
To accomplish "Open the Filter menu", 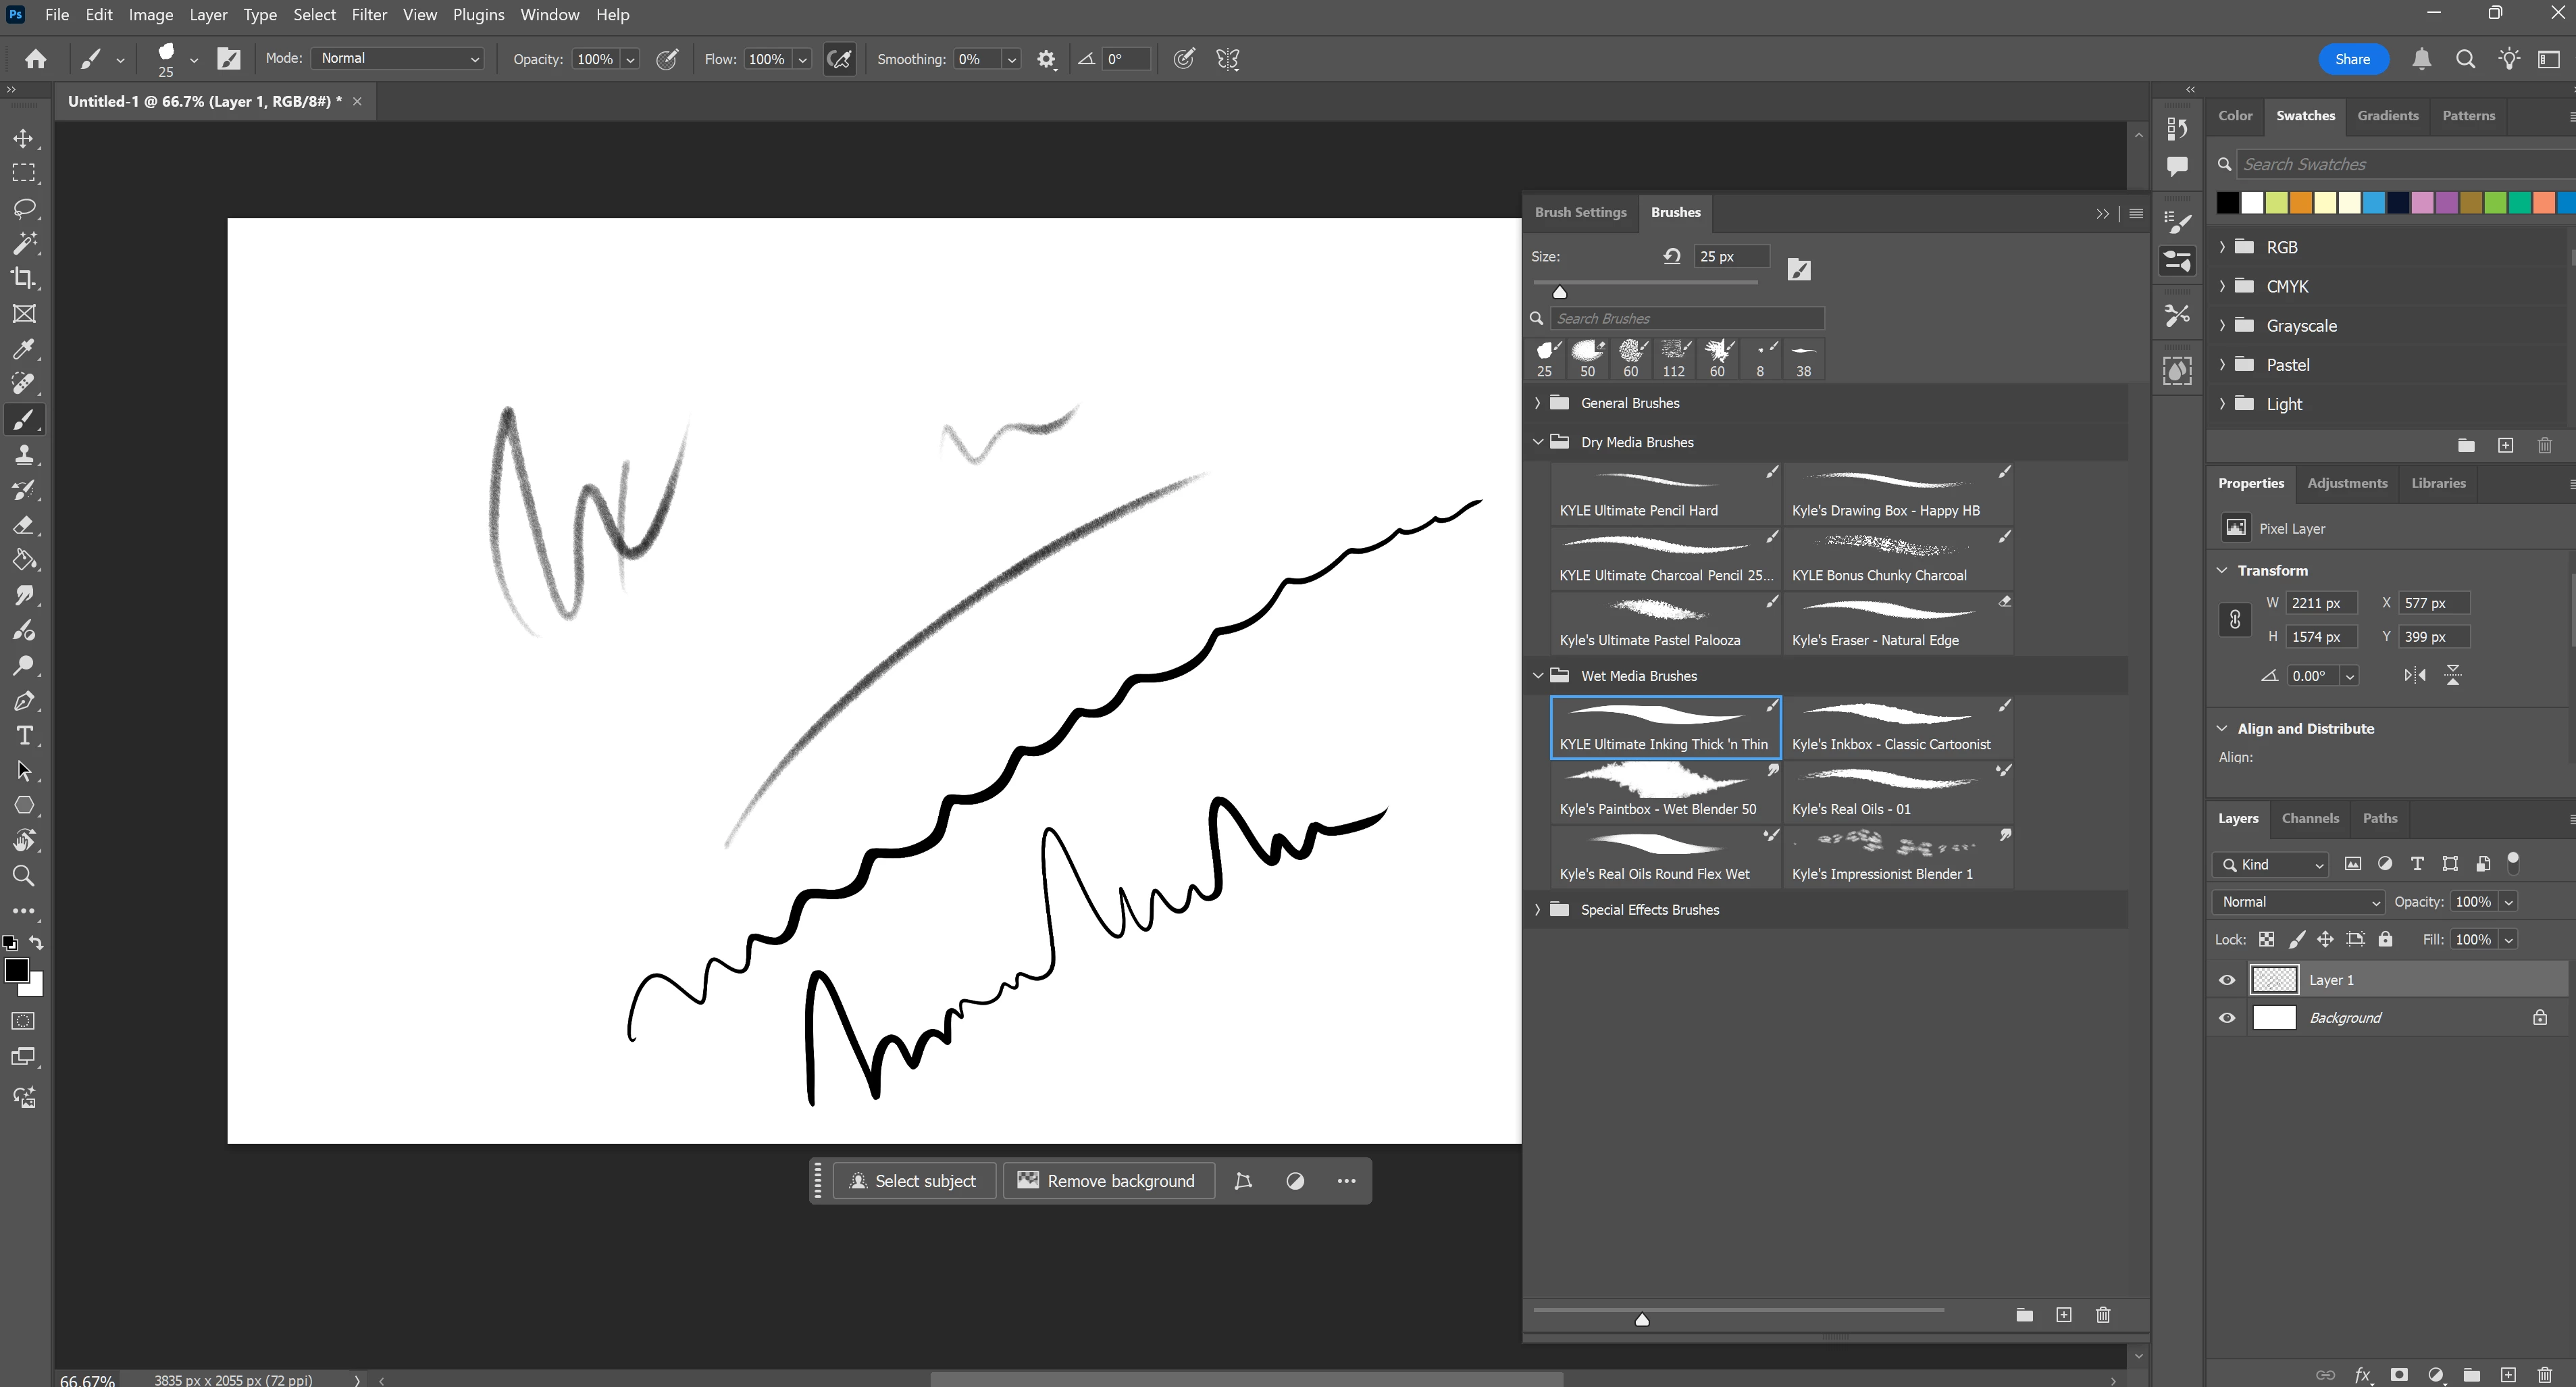I will pos(369,15).
